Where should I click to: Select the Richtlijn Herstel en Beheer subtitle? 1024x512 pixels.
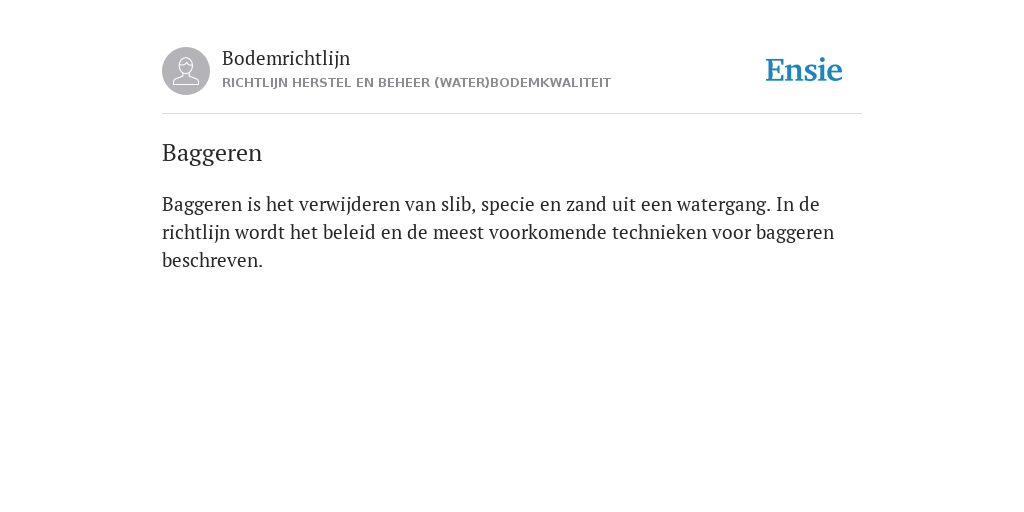point(417,83)
